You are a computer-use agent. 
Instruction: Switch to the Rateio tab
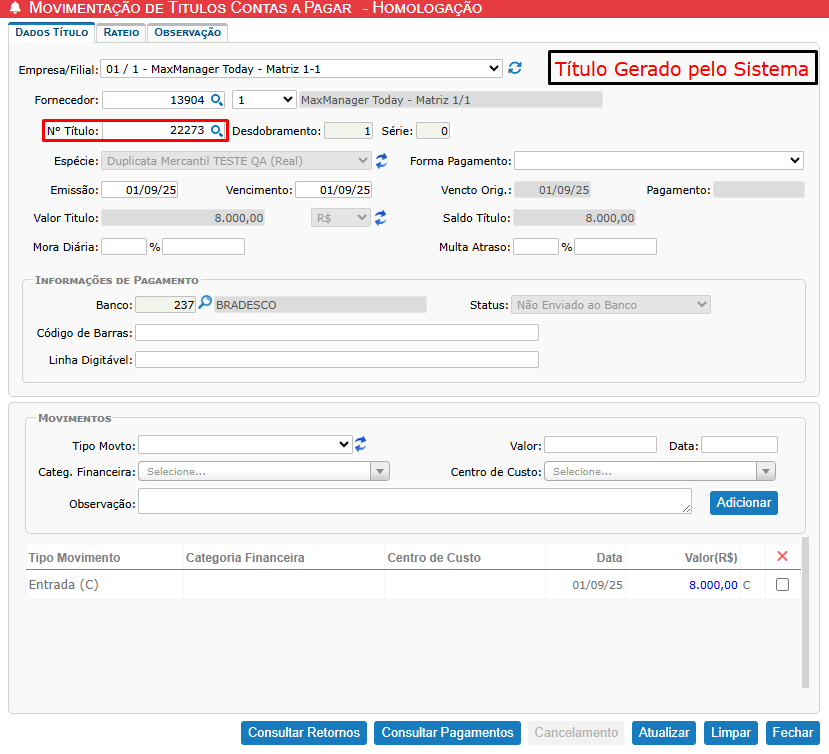(121, 32)
